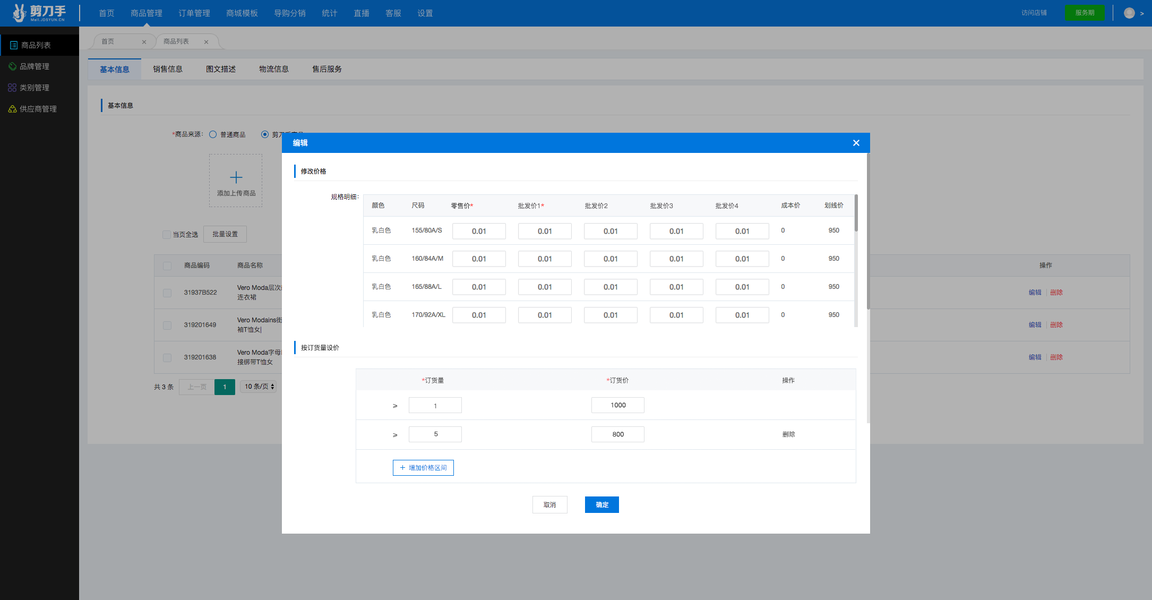The height and width of the screenshot is (600, 1152).
Task: Click the price table vertical scrollbar
Action: pos(856,214)
